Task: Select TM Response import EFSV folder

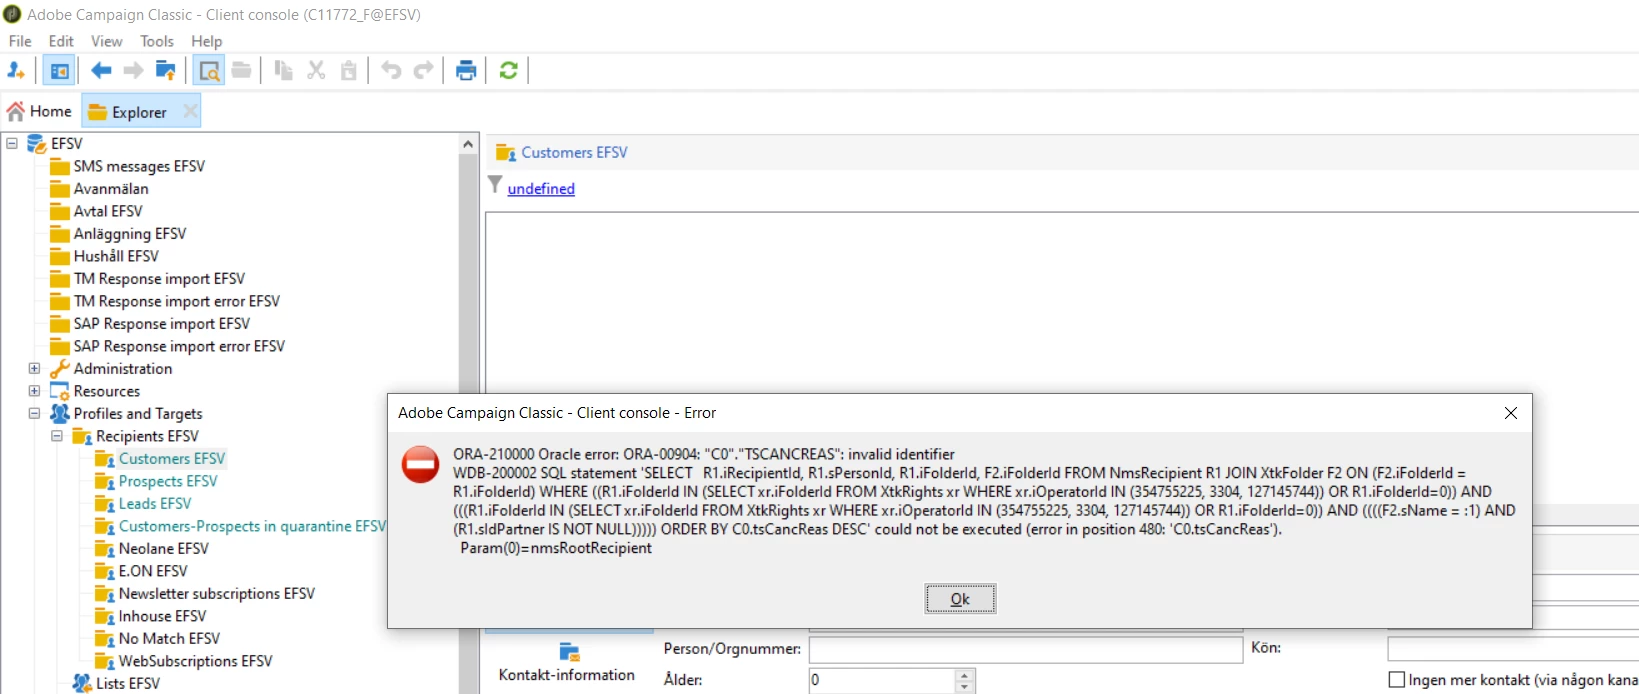Action: coord(159,278)
